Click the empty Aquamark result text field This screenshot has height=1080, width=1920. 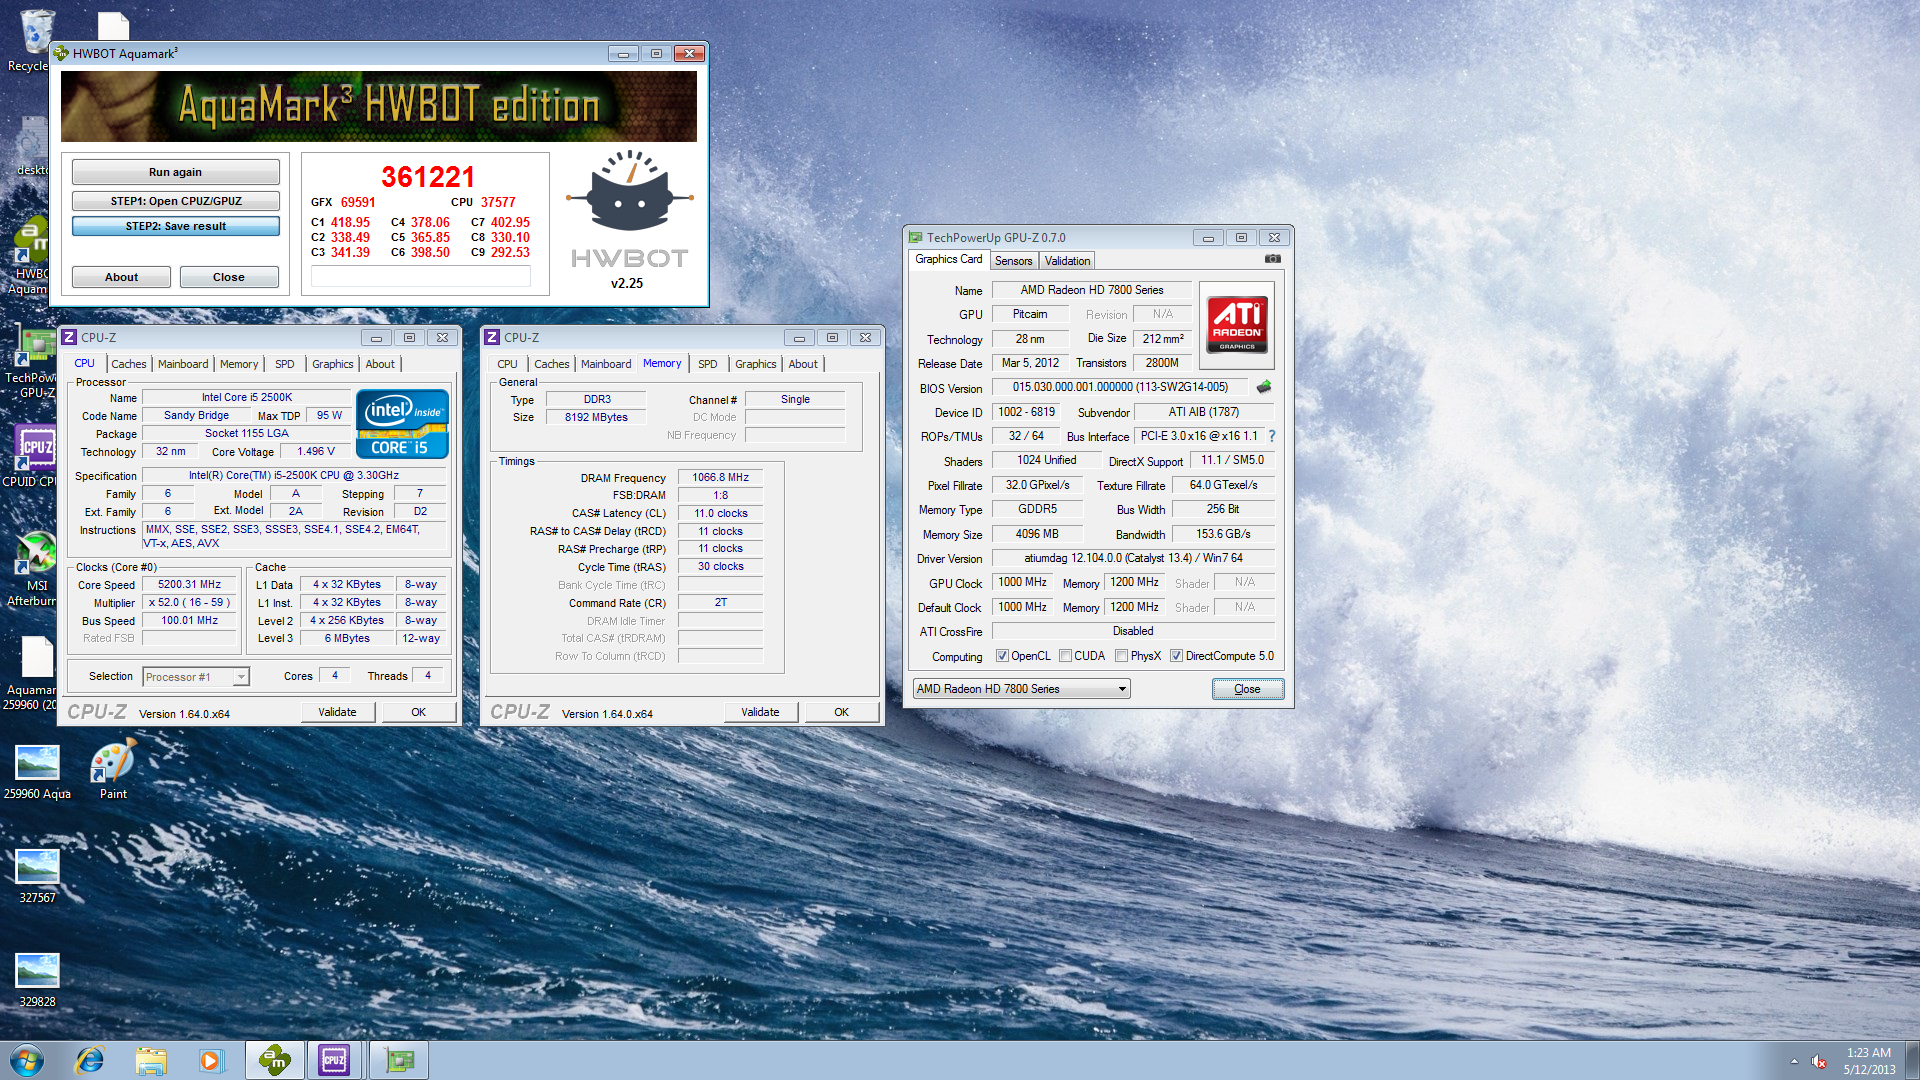click(x=420, y=277)
